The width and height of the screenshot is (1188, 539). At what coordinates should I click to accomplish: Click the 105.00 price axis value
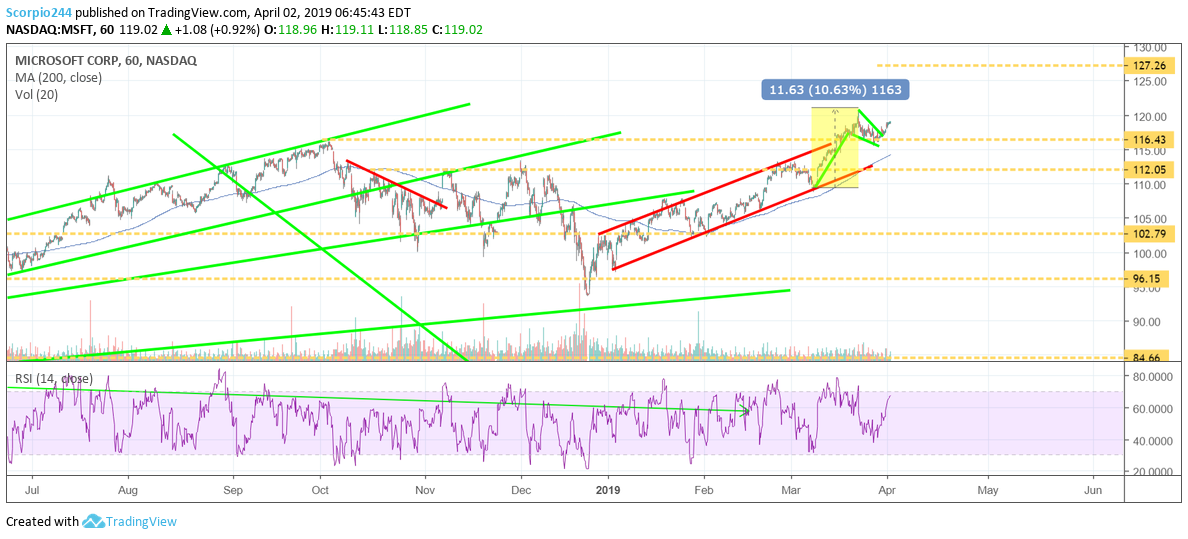pyautogui.click(x=1150, y=218)
